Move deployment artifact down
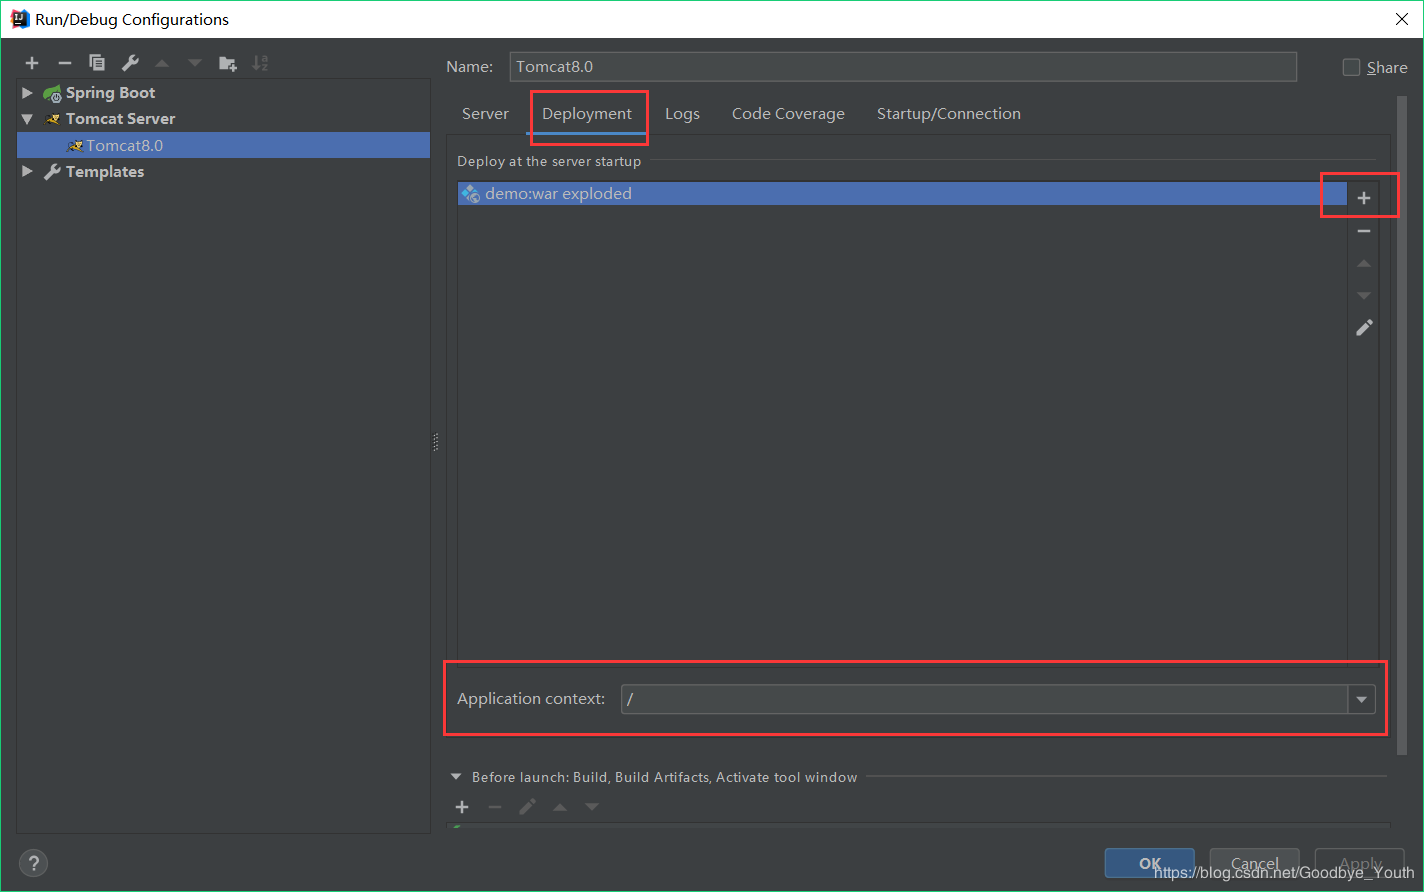 pos(1364,295)
